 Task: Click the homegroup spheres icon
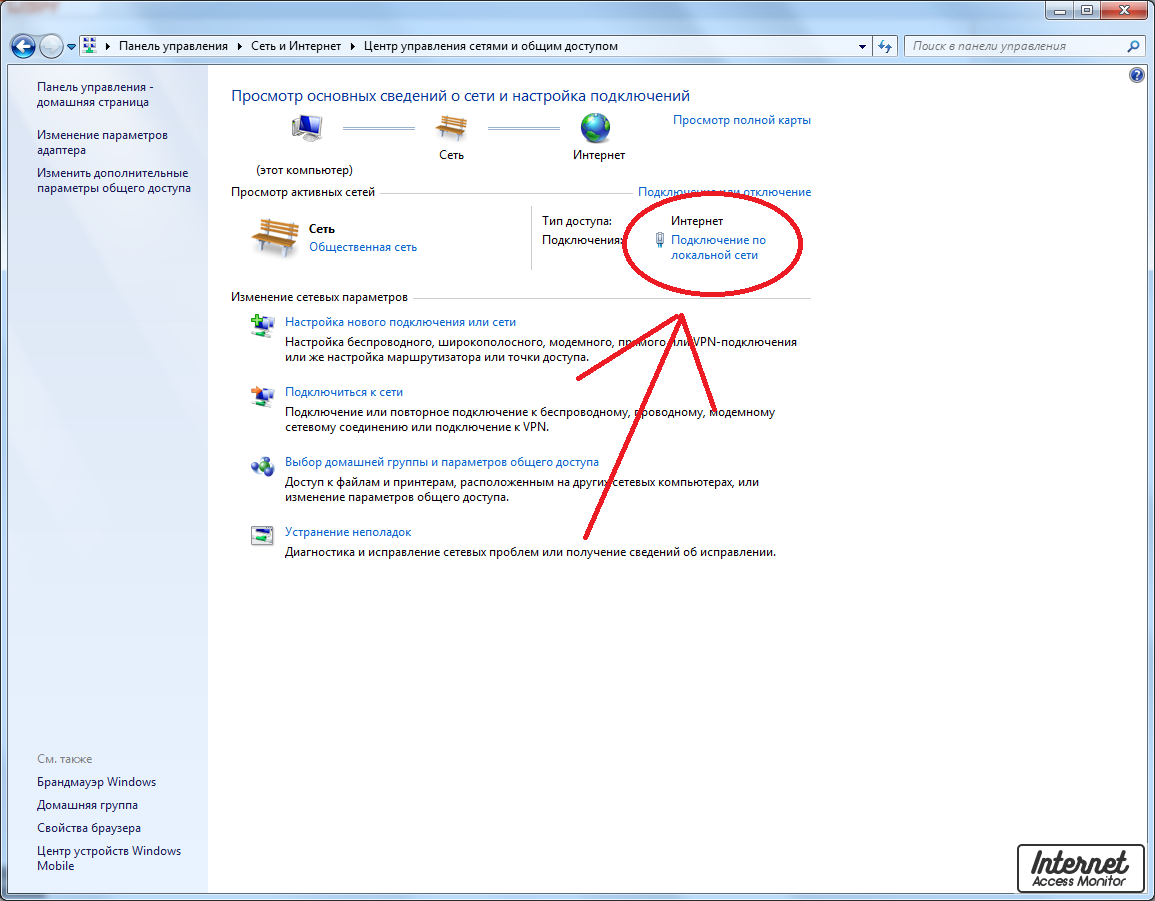261,466
